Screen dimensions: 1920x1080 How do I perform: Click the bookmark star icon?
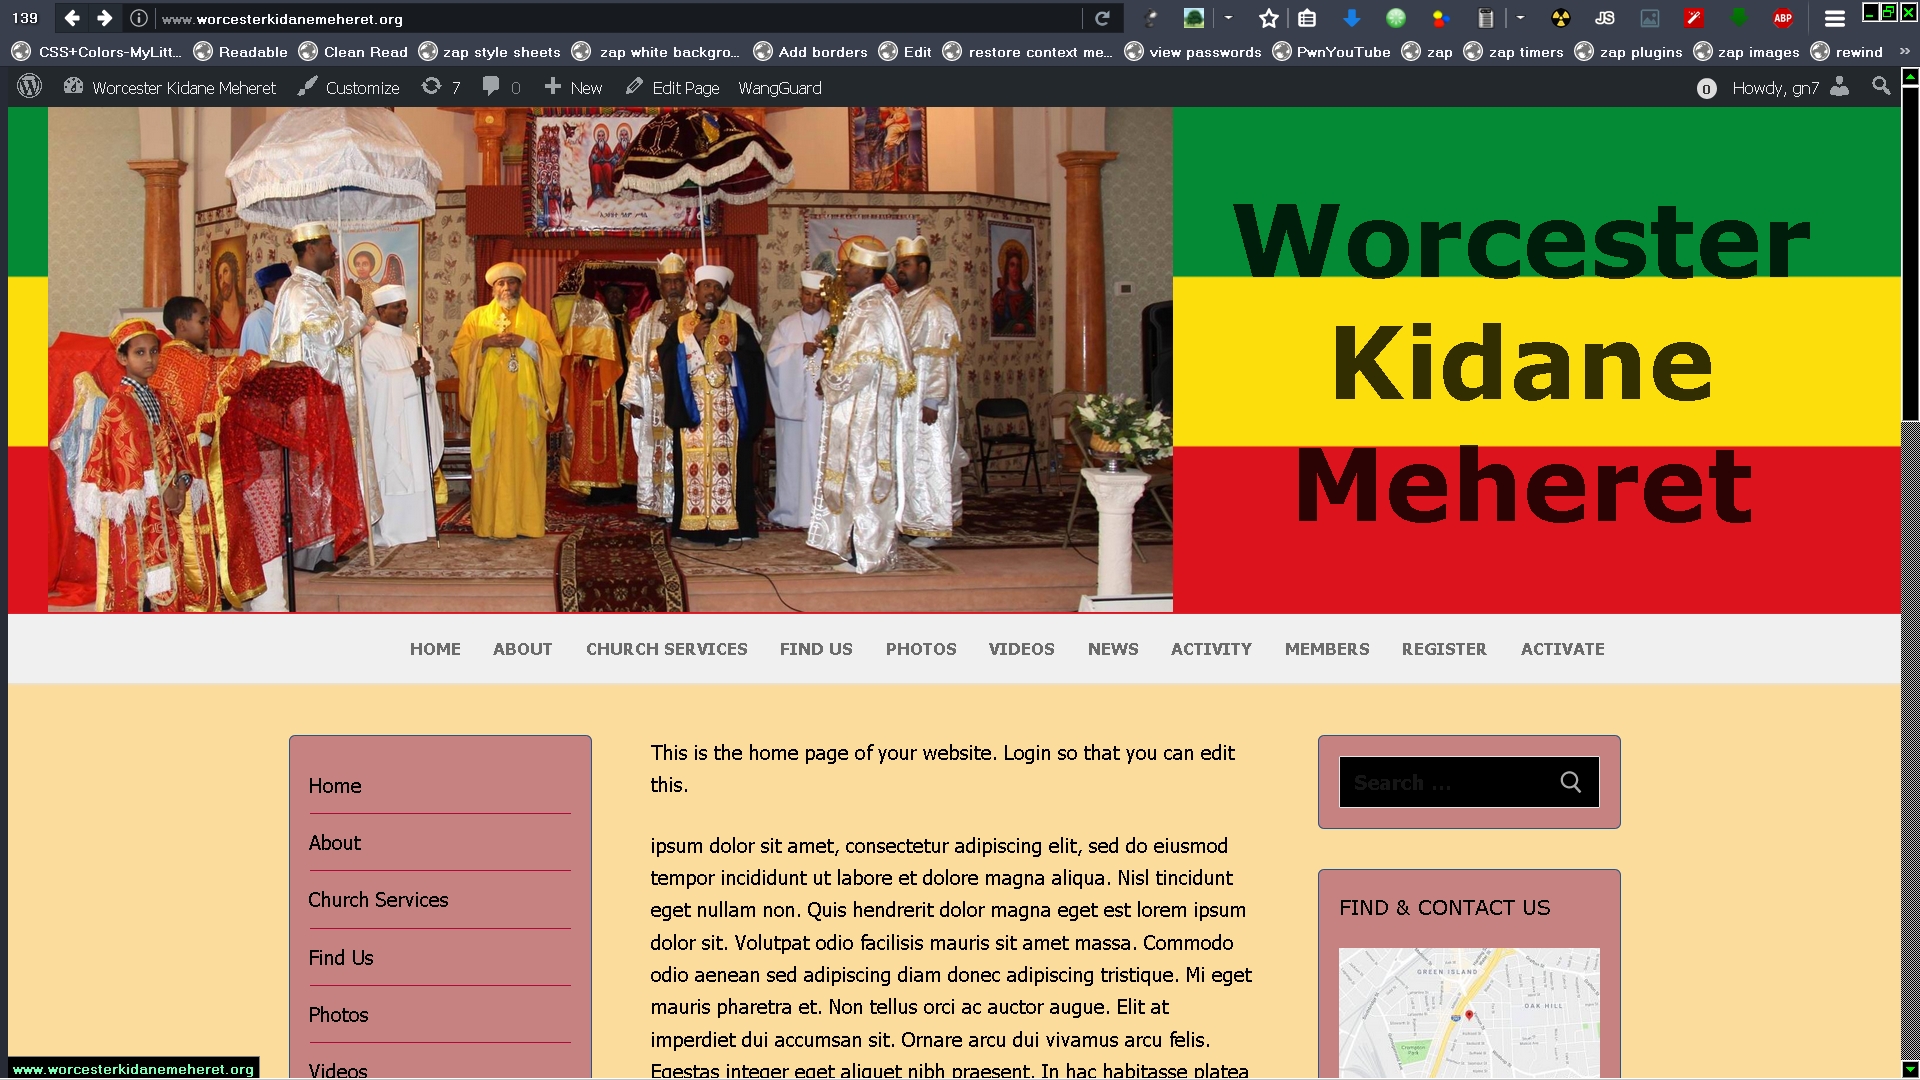[1269, 18]
